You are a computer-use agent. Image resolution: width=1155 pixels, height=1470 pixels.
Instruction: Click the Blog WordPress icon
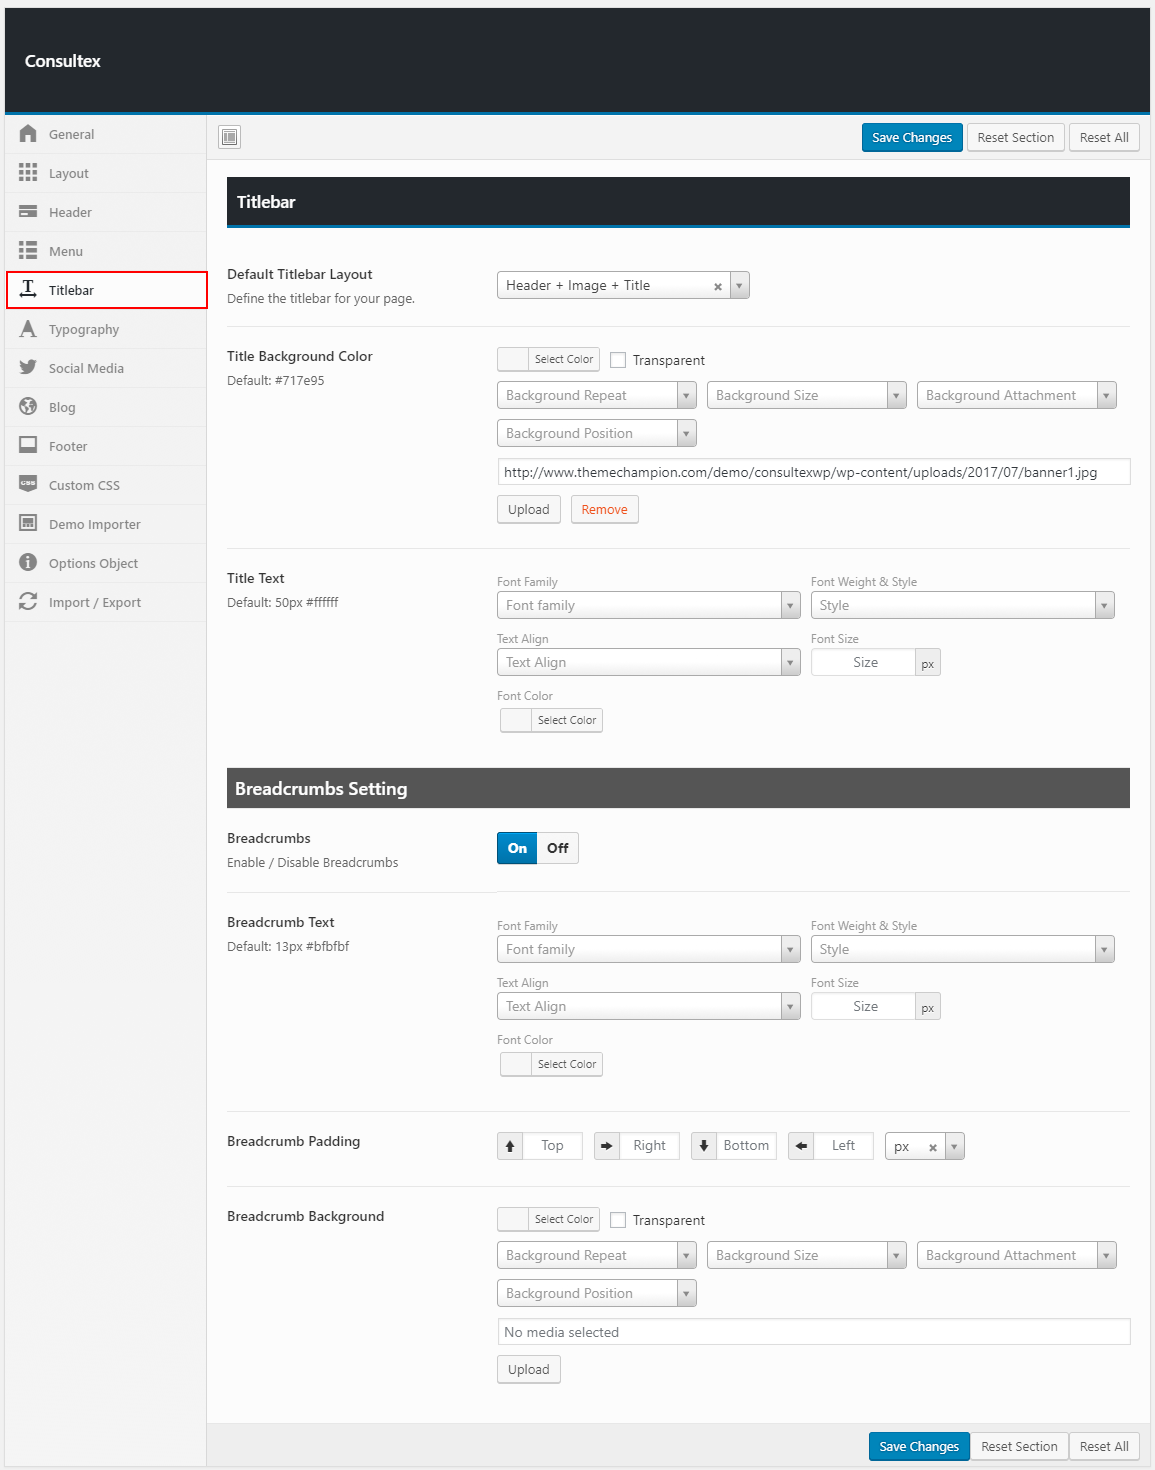[28, 407]
